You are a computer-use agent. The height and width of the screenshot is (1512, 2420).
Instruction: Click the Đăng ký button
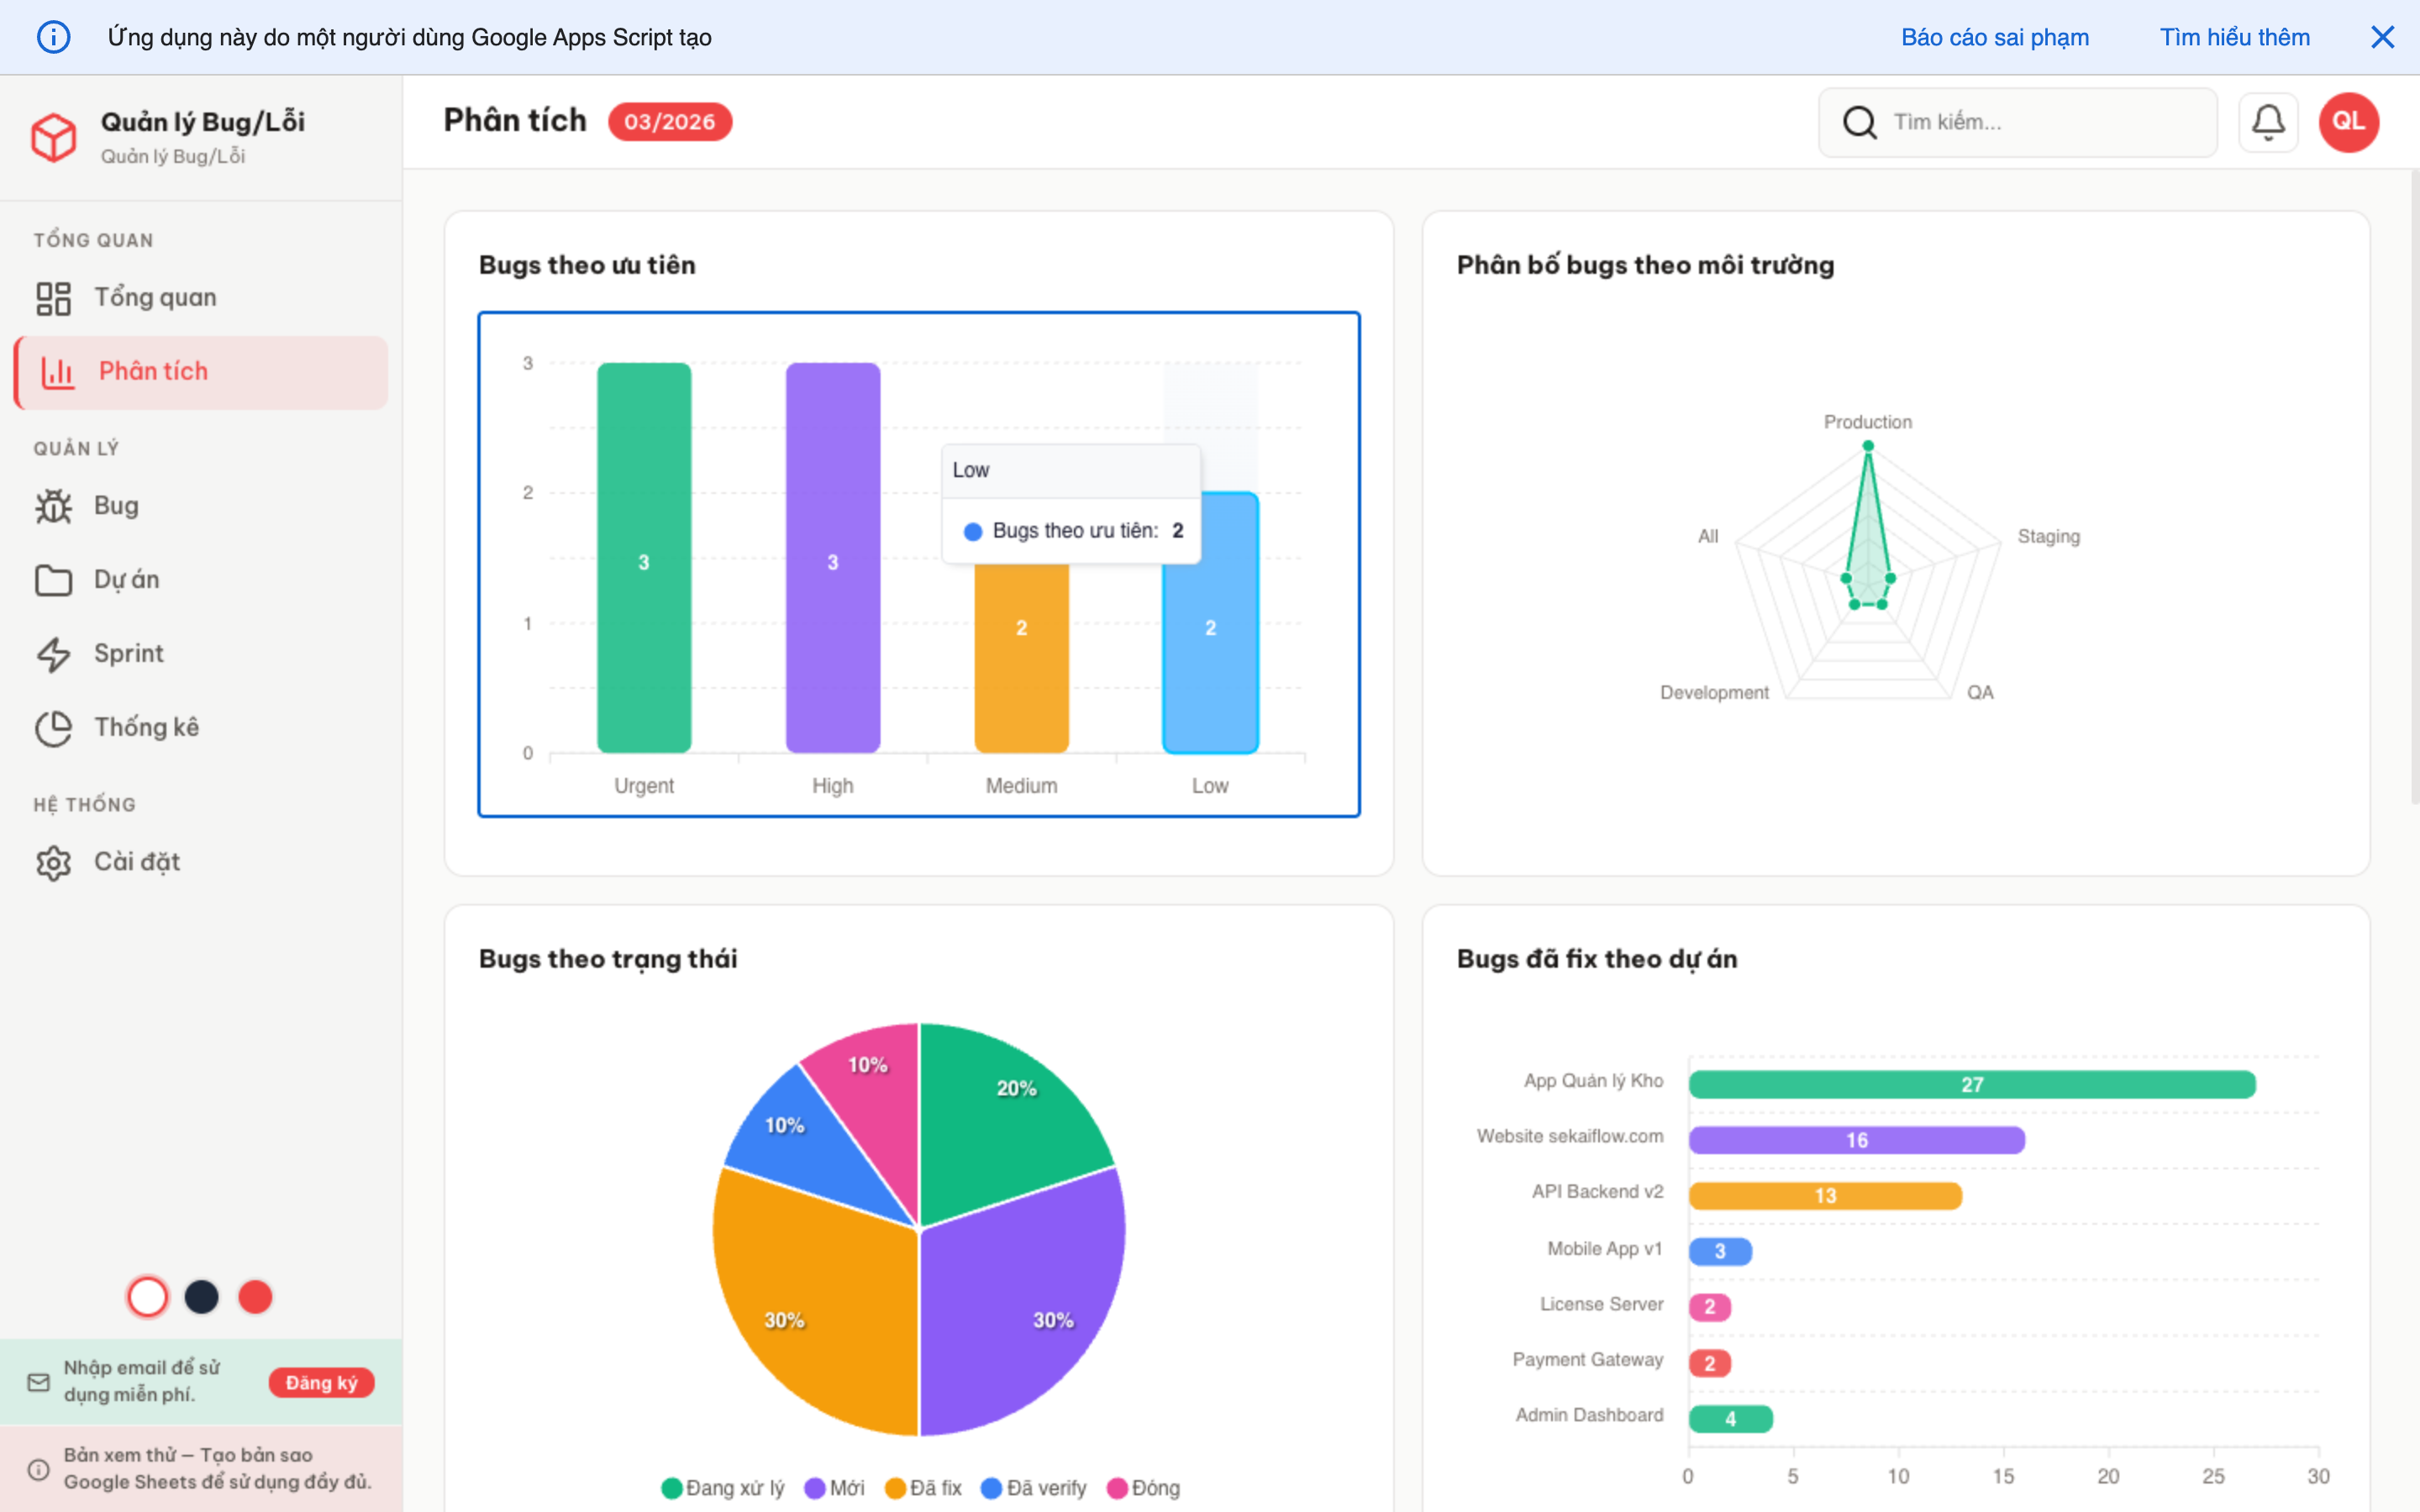click(321, 1382)
